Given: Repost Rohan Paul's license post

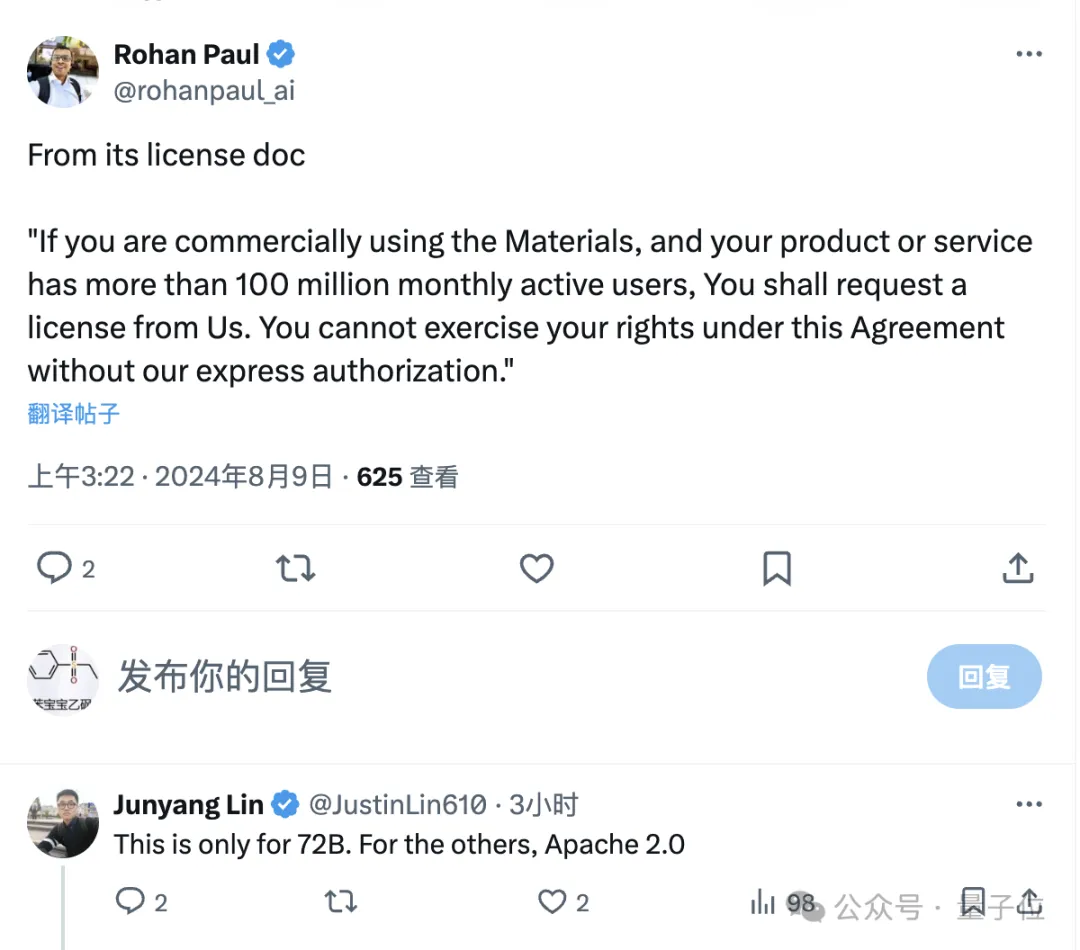Looking at the screenshot, I should [x=295, y=568].
